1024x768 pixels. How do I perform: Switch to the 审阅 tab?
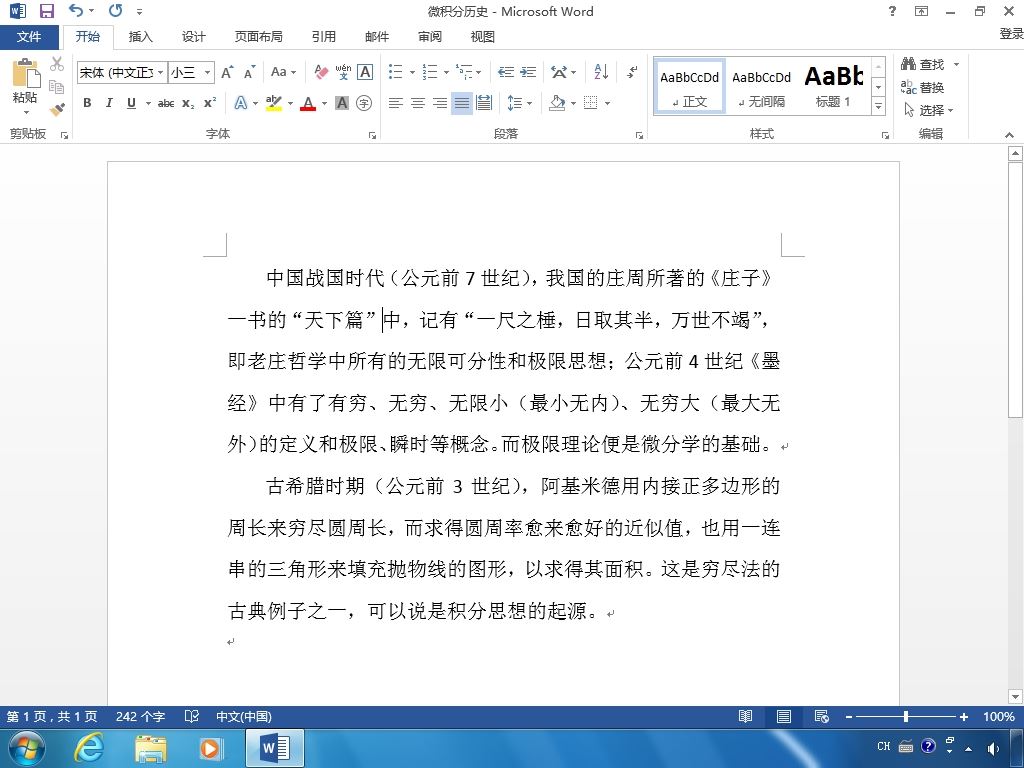pyautogui.click(x=430, y=37)
